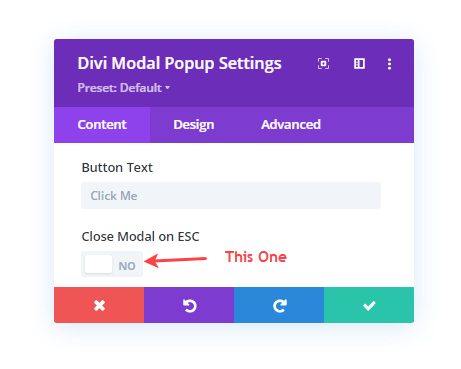Undo the last change
The image size is (461, 369).
point(189,305)
